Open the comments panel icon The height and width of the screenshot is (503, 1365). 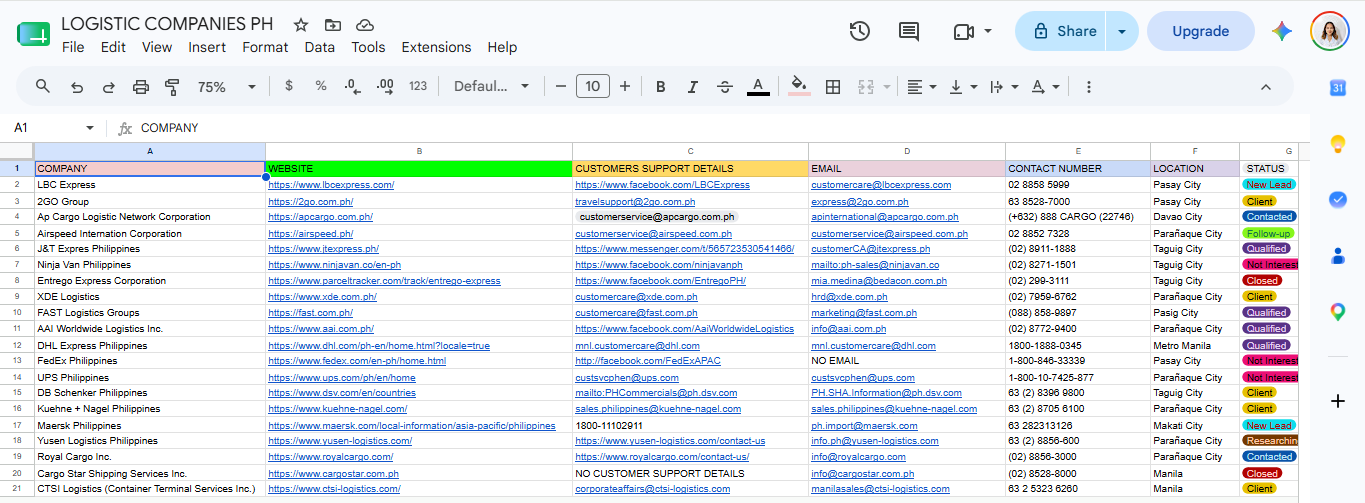(909, 31)
